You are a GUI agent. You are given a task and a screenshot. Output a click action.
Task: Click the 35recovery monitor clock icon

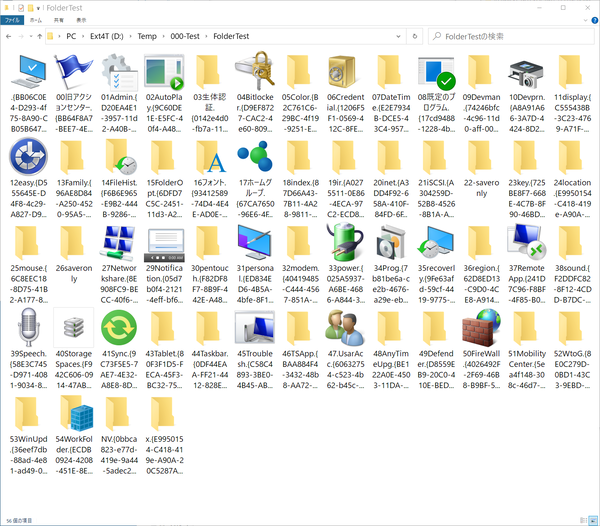435,243
